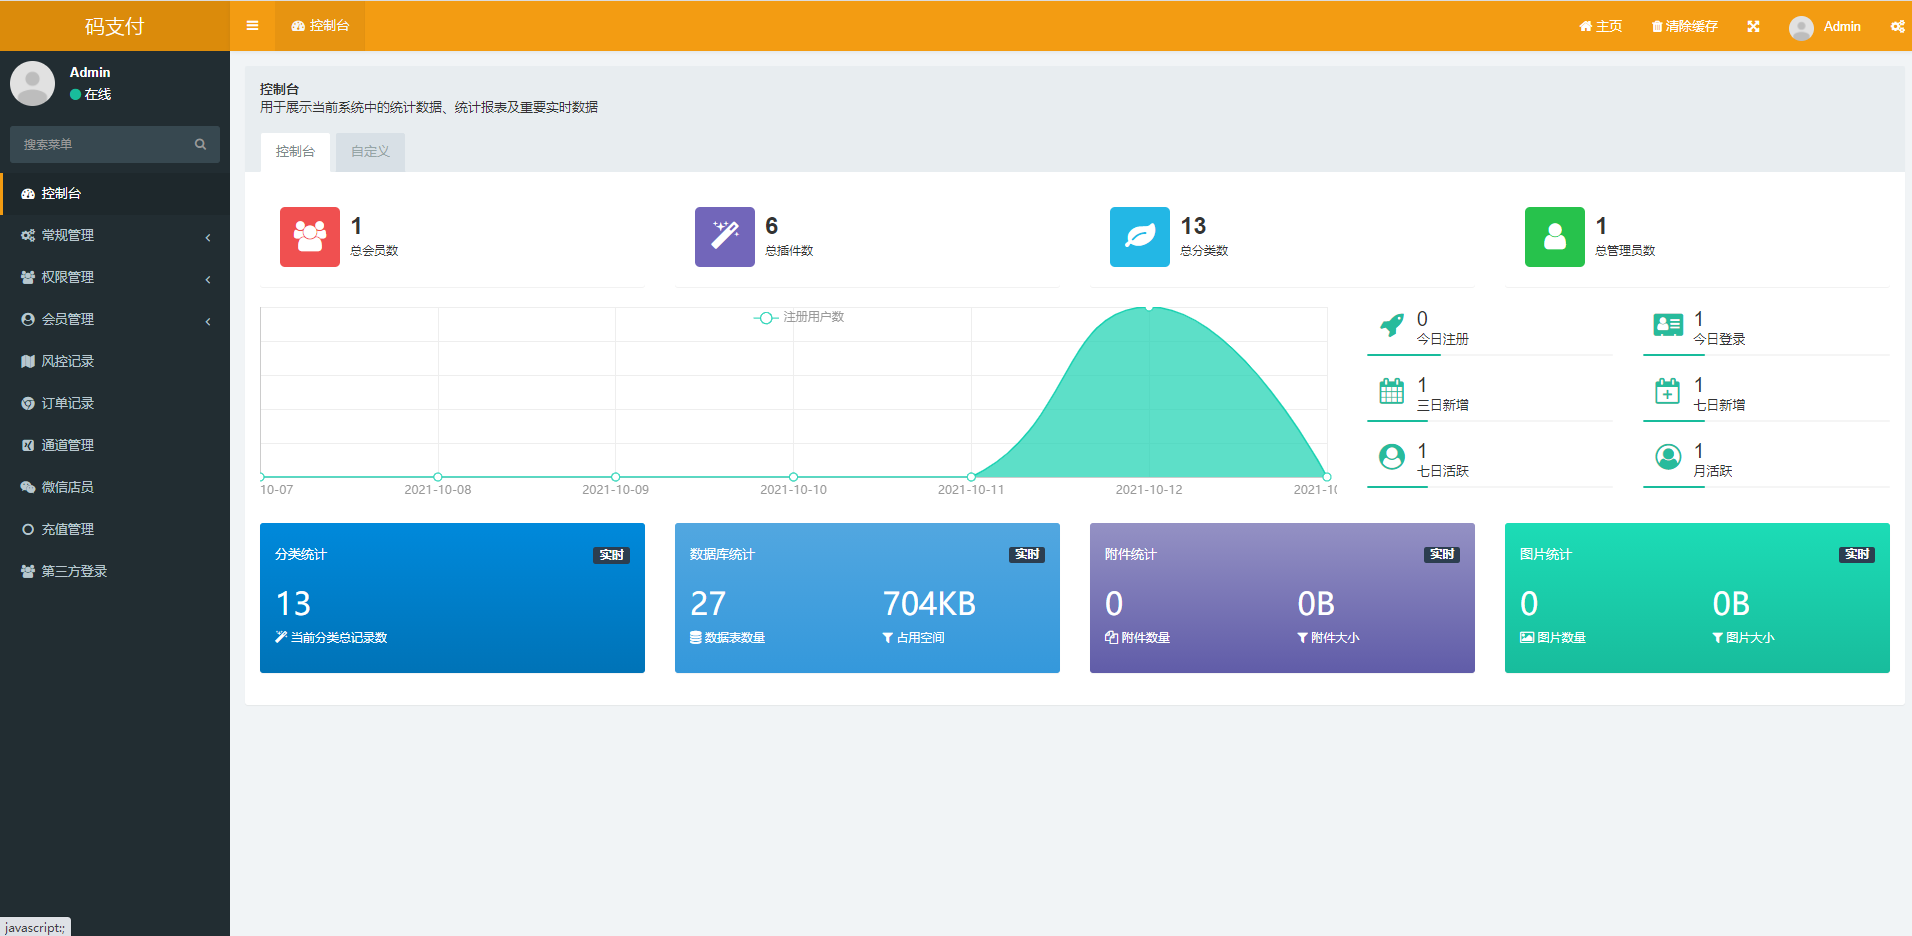Click the rocket icon for today's registrations
Viewport: 1912px width, 936px height.
click(x=1391, y=326)
